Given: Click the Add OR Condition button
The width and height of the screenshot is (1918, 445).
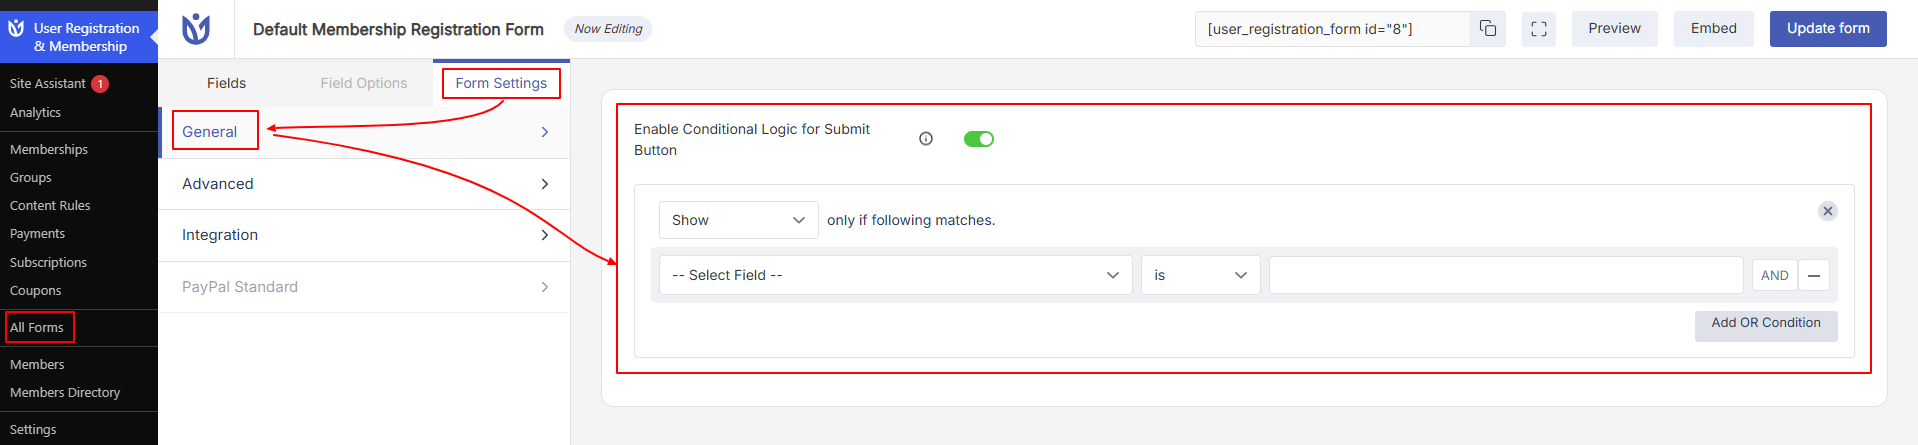Looking at the screenshot, I should coord(1766,325).
